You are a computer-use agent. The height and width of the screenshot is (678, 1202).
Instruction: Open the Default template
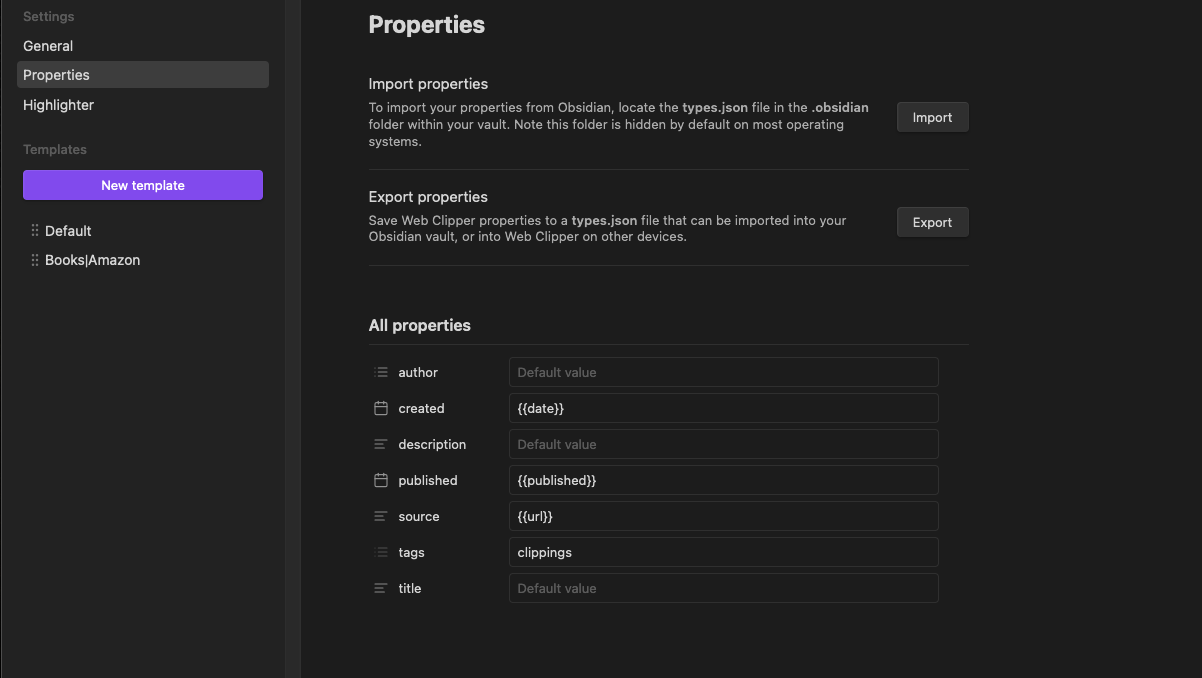point(68,231)
